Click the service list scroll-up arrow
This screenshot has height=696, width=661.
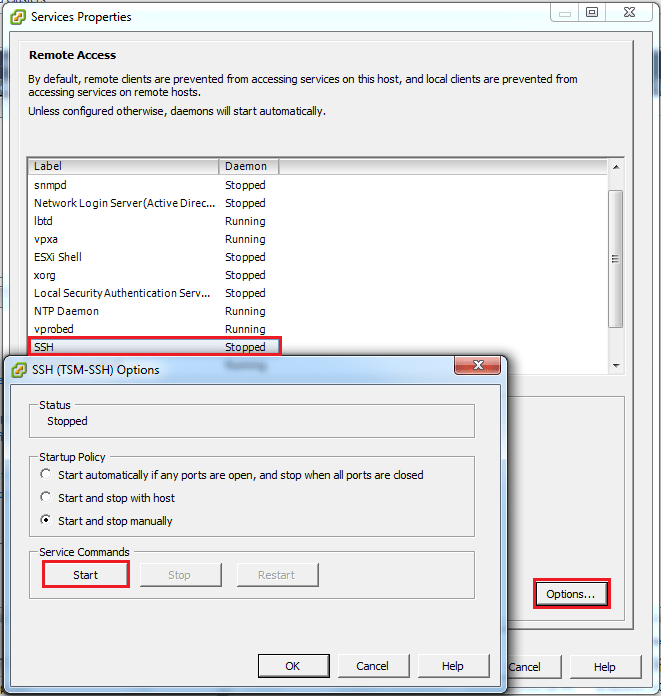[x=616, y=167]
